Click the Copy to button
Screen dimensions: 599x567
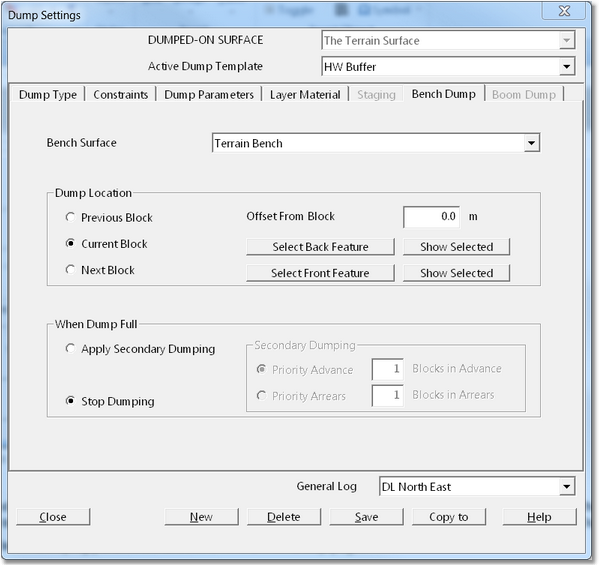[449, 517]
